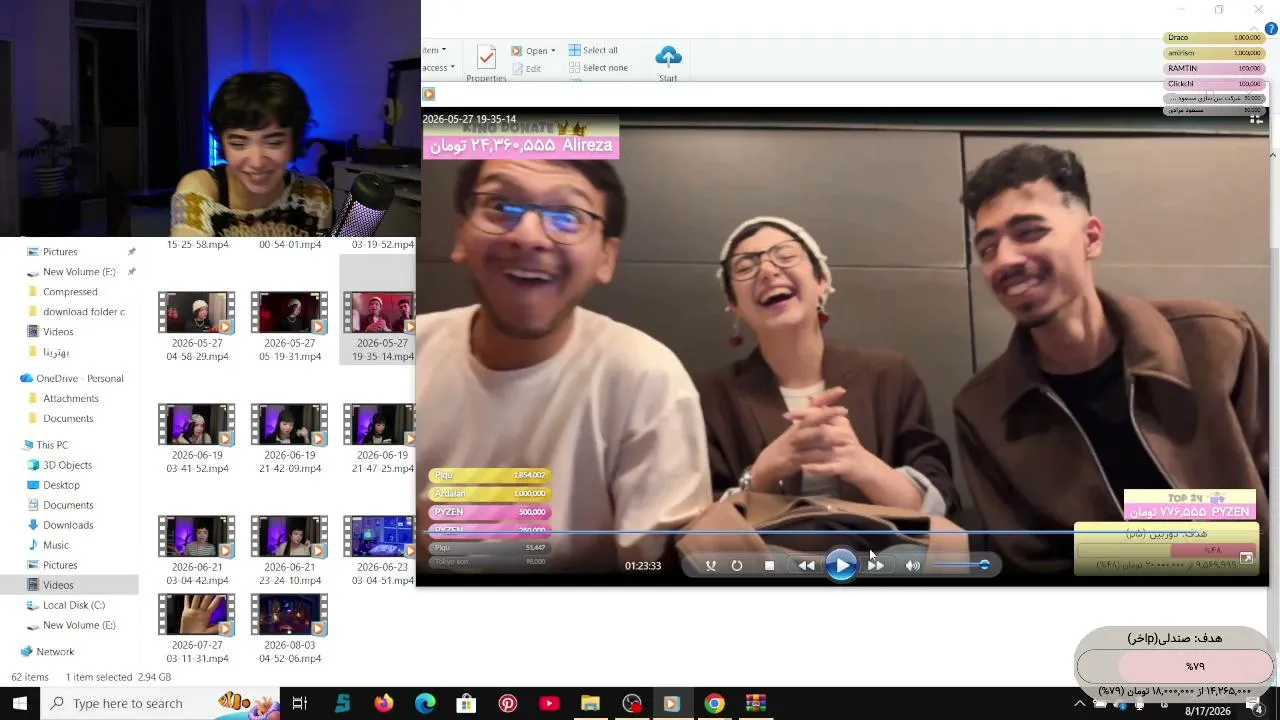The width and height of the screenshot is (1280, 720).
Task: Click Select all in the ribbon
Action: 593,50
